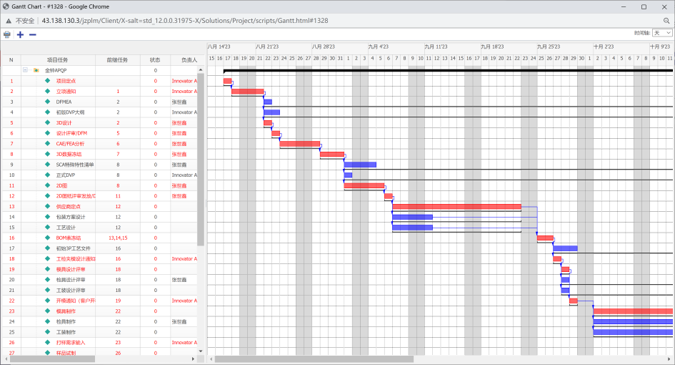The image size is (675, 365).
Task: Click the diamond icon beside BOM表冻结
Action: tap(47, 238)
